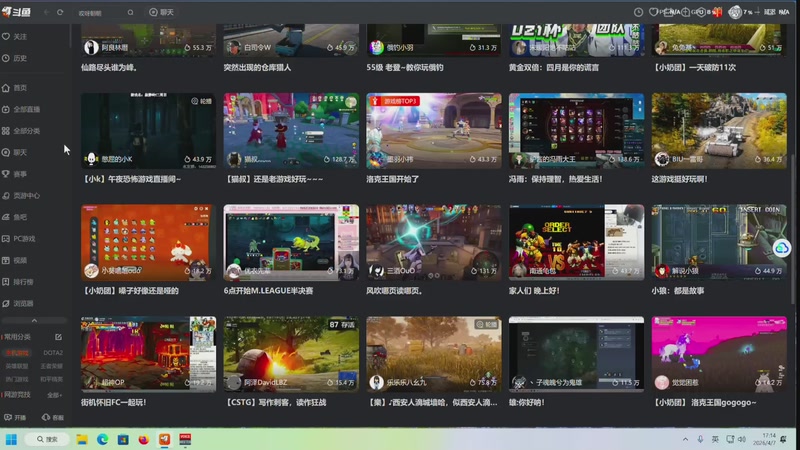Open the 一天破防11次 stream title
Image resolution: width=800 pixels, height=450 pixels.
694,67
